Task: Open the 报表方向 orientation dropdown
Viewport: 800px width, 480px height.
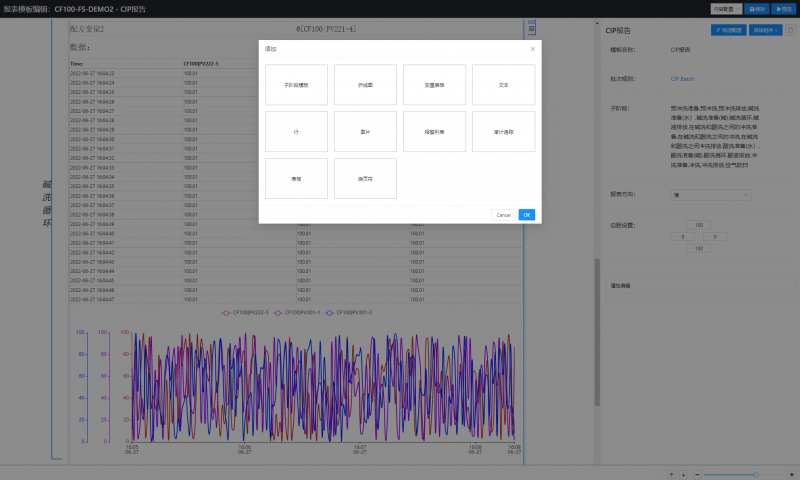Action: pos(709,195)
